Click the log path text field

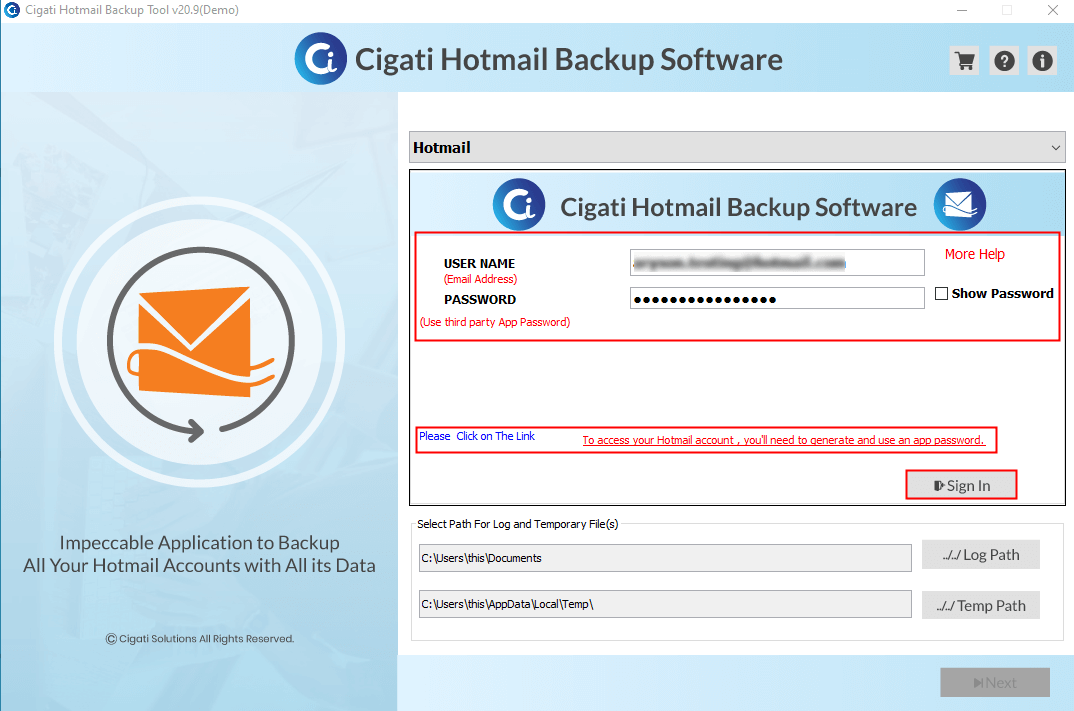[x=665, y=558]
